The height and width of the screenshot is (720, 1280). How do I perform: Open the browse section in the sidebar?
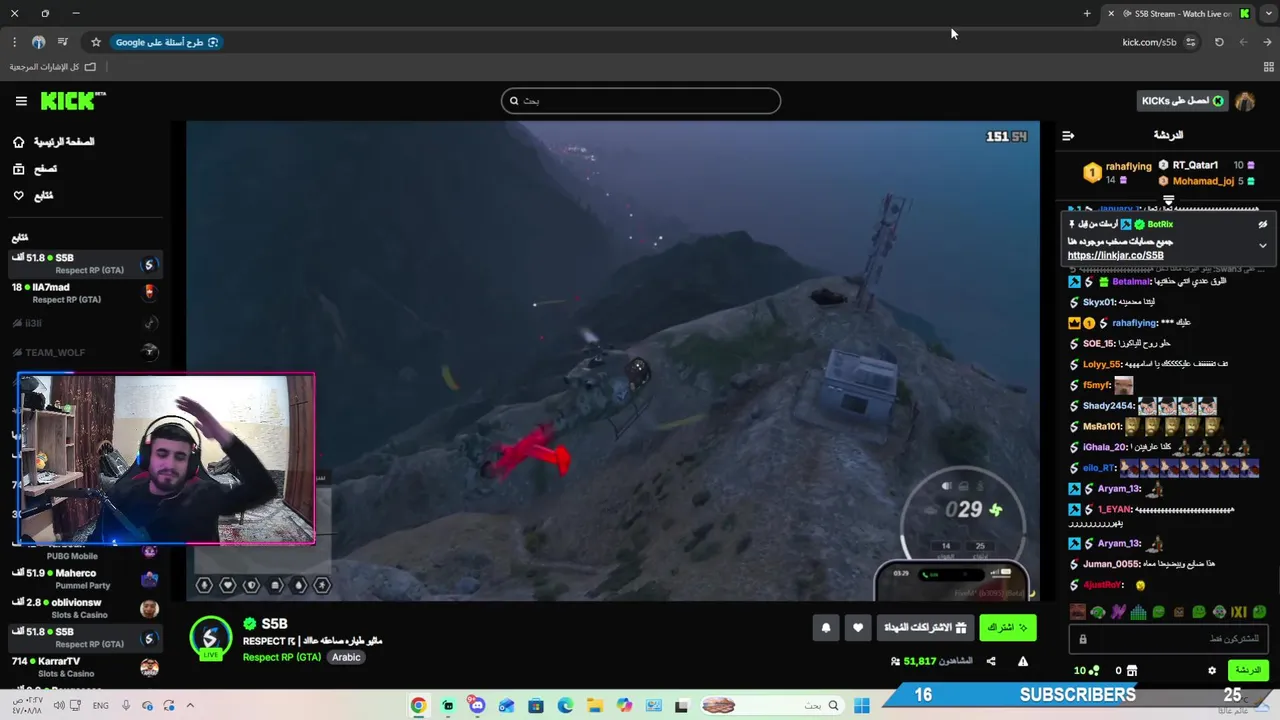point(35,169)
